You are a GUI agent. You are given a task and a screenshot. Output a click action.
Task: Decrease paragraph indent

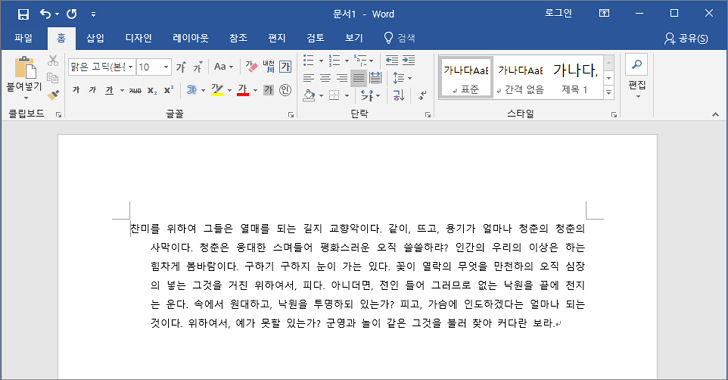pyautogui.click(x=392, y=60)
